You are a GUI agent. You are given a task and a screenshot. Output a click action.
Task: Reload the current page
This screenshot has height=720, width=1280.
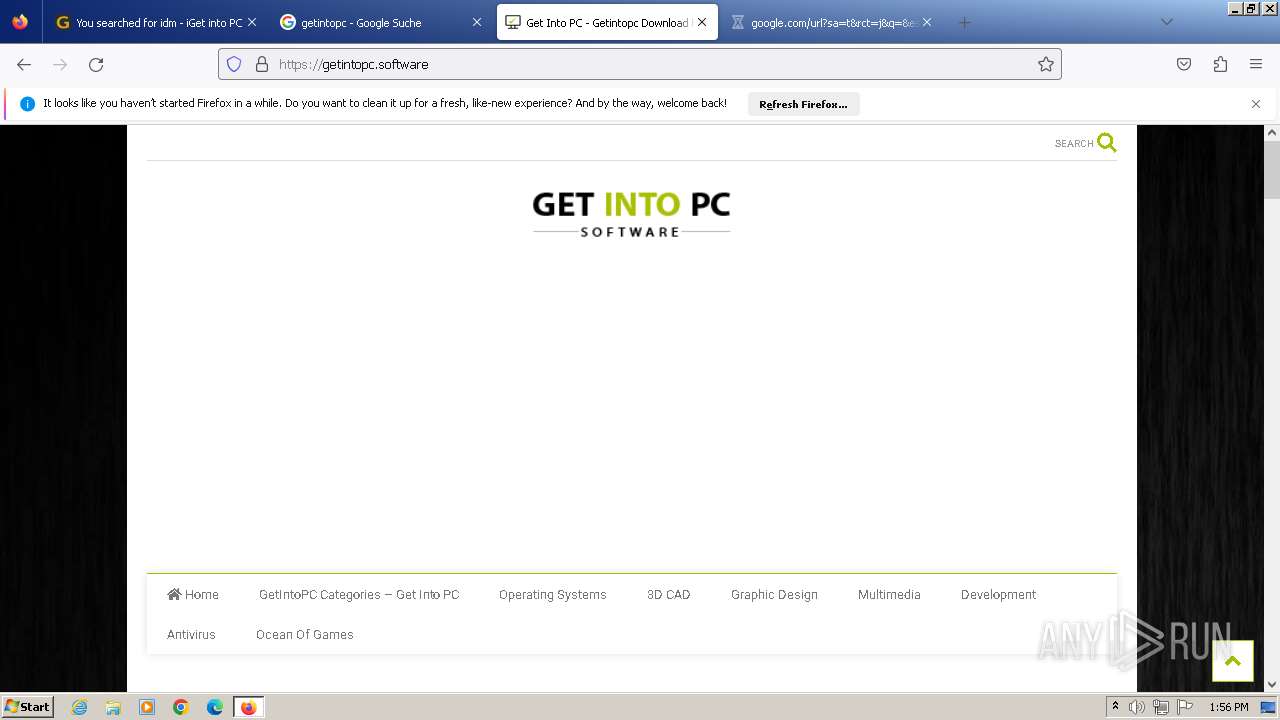(x=96, y=64)
